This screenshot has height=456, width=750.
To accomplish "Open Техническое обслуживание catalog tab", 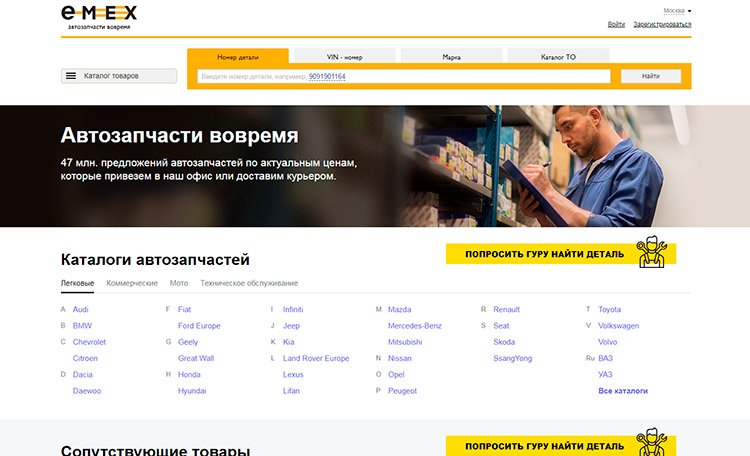I will (248, 283).
